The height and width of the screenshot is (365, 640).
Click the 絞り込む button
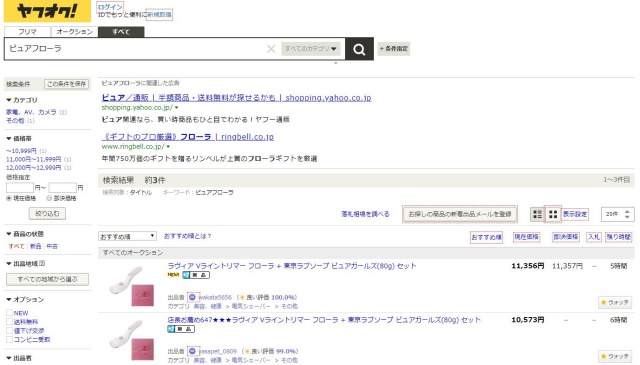click(x=47, y=214)
